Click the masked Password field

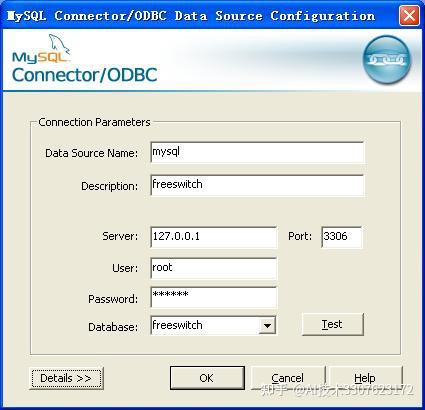213,297
